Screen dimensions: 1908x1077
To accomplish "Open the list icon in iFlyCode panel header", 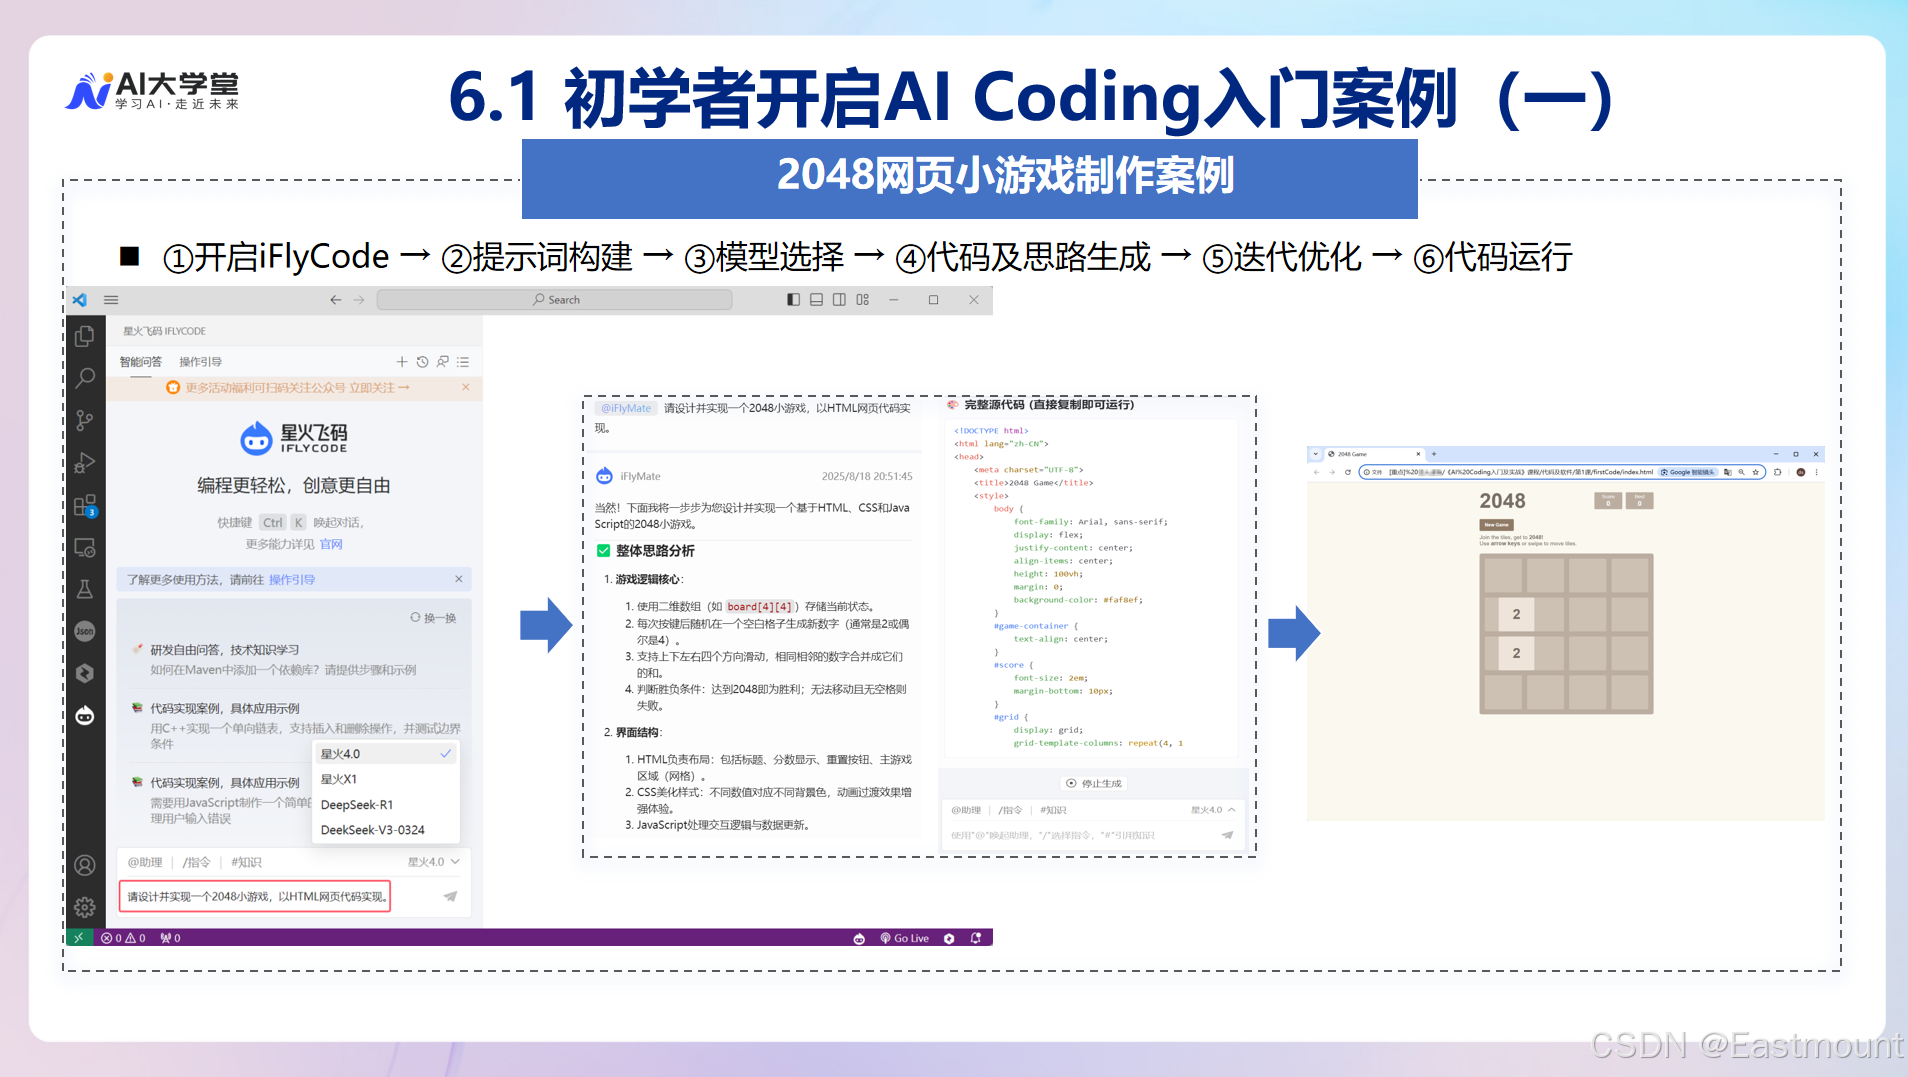I will tap(463, 362).
